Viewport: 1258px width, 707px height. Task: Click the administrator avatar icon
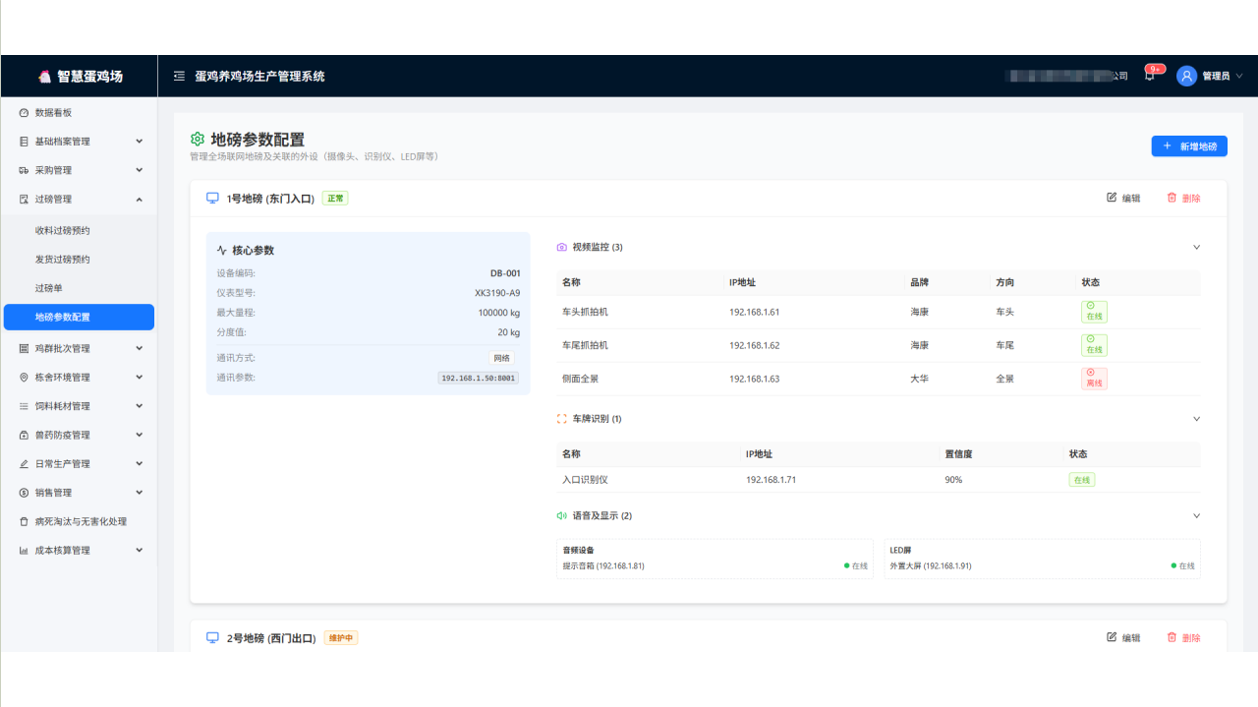(1186, 76)
